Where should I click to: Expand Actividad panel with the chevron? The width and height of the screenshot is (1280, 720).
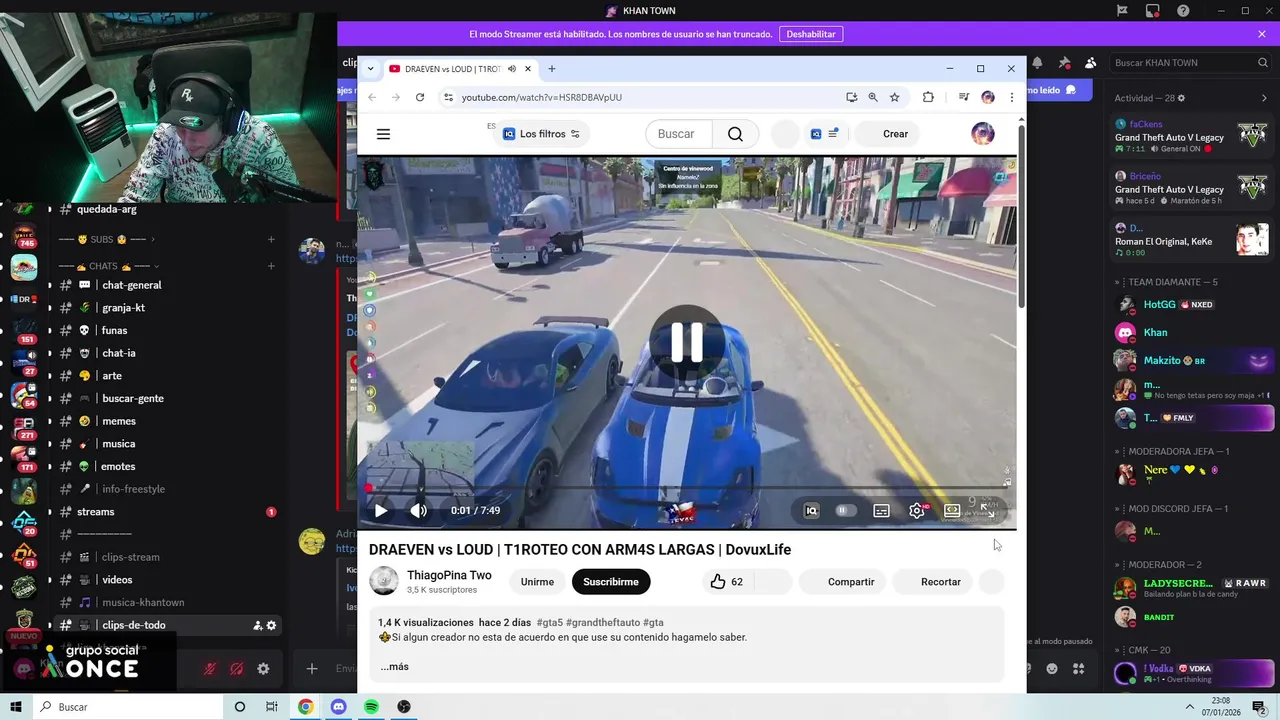click(x=1264, y=98)
